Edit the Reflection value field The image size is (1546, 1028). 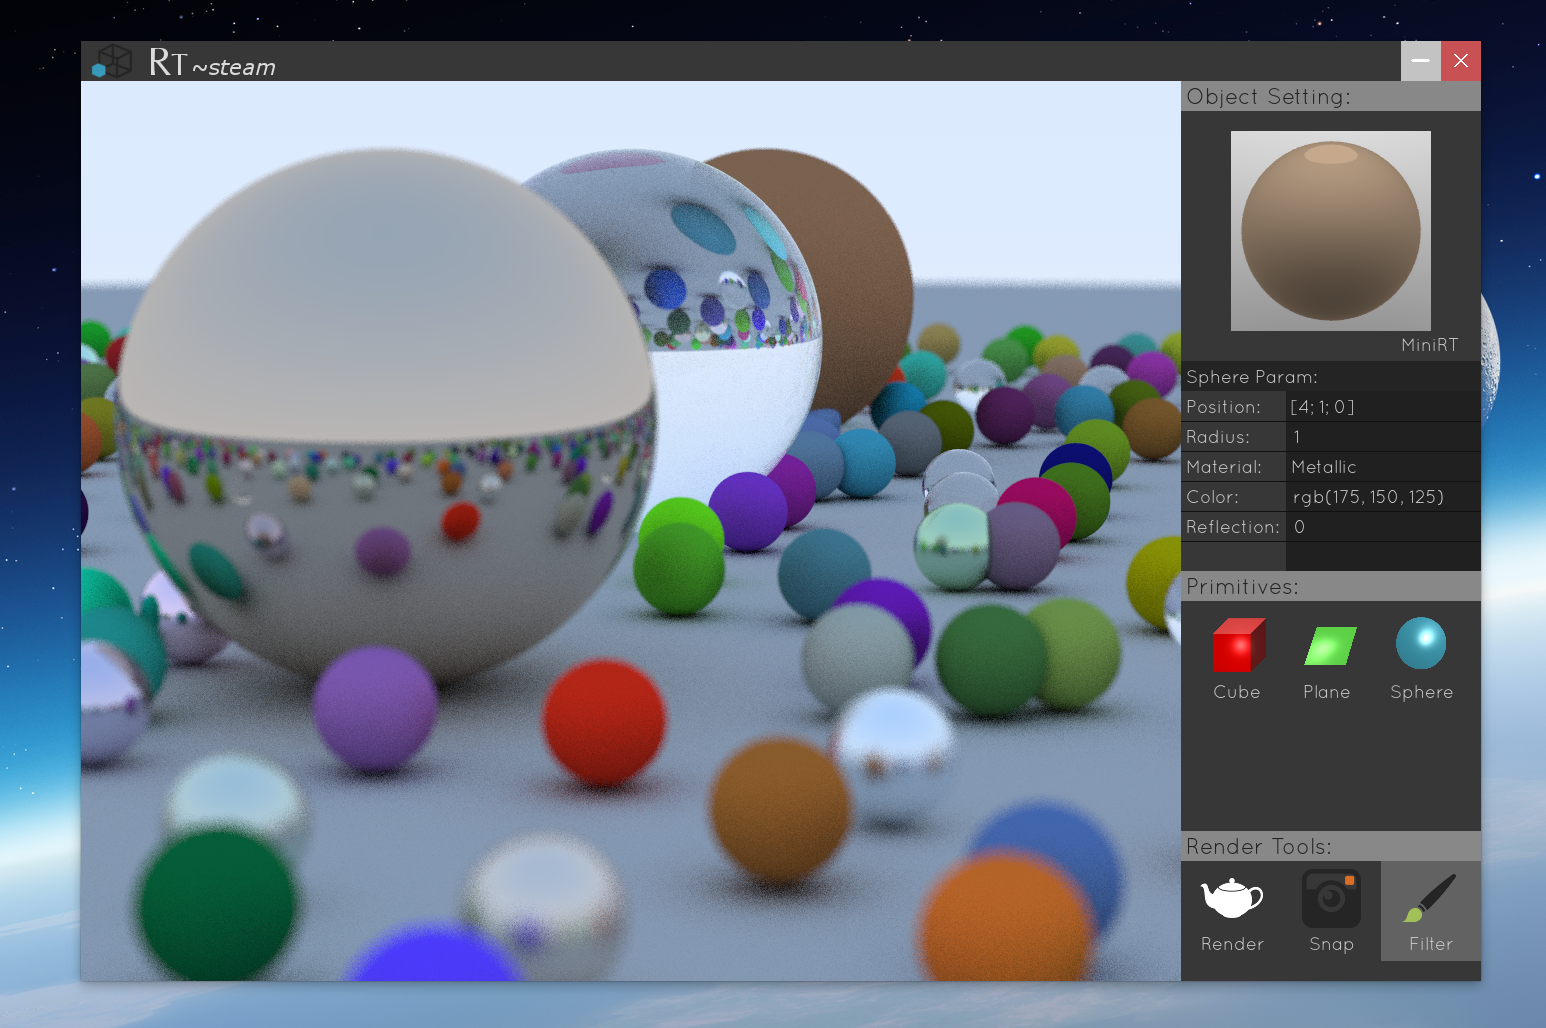pos(1383,527)
